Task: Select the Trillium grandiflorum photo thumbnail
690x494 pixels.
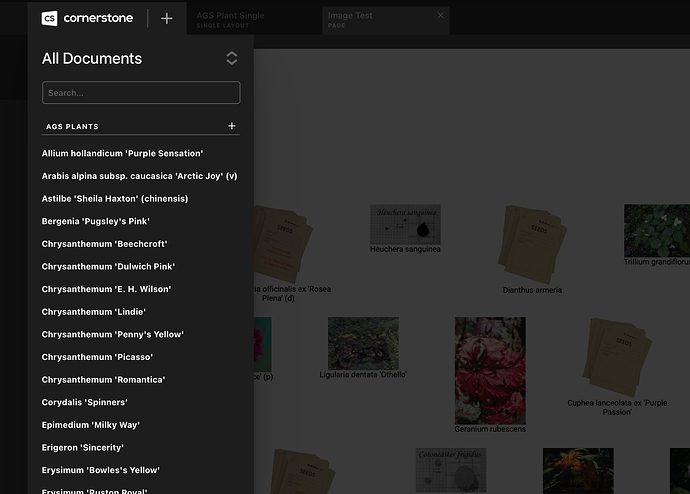Action: pos(657,231)
